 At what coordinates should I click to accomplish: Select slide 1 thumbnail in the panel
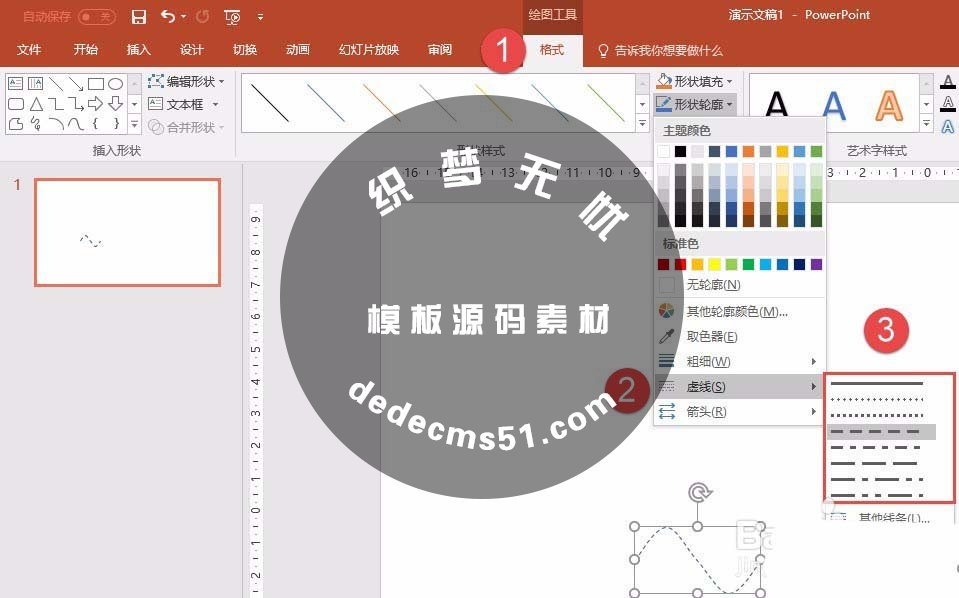point(127,232)
